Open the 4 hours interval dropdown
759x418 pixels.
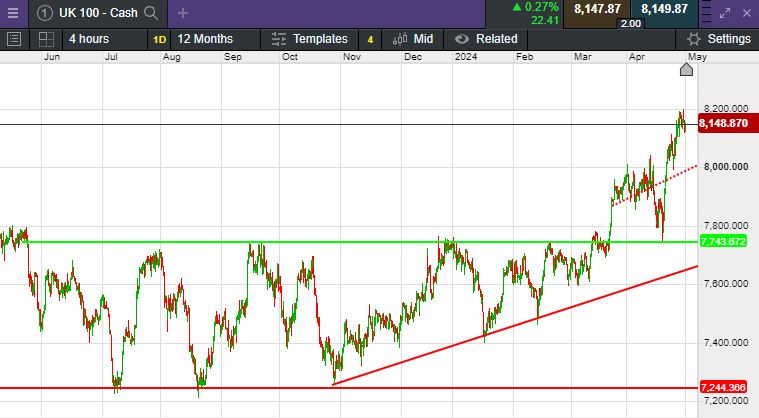pos(105,39)
